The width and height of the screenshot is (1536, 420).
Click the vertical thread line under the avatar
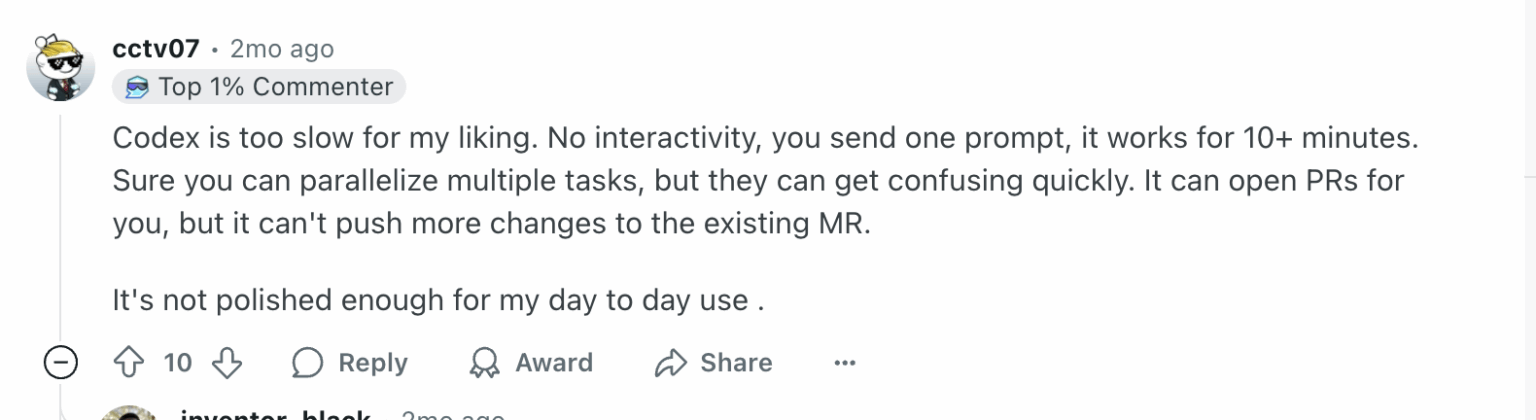coord(61,230)
